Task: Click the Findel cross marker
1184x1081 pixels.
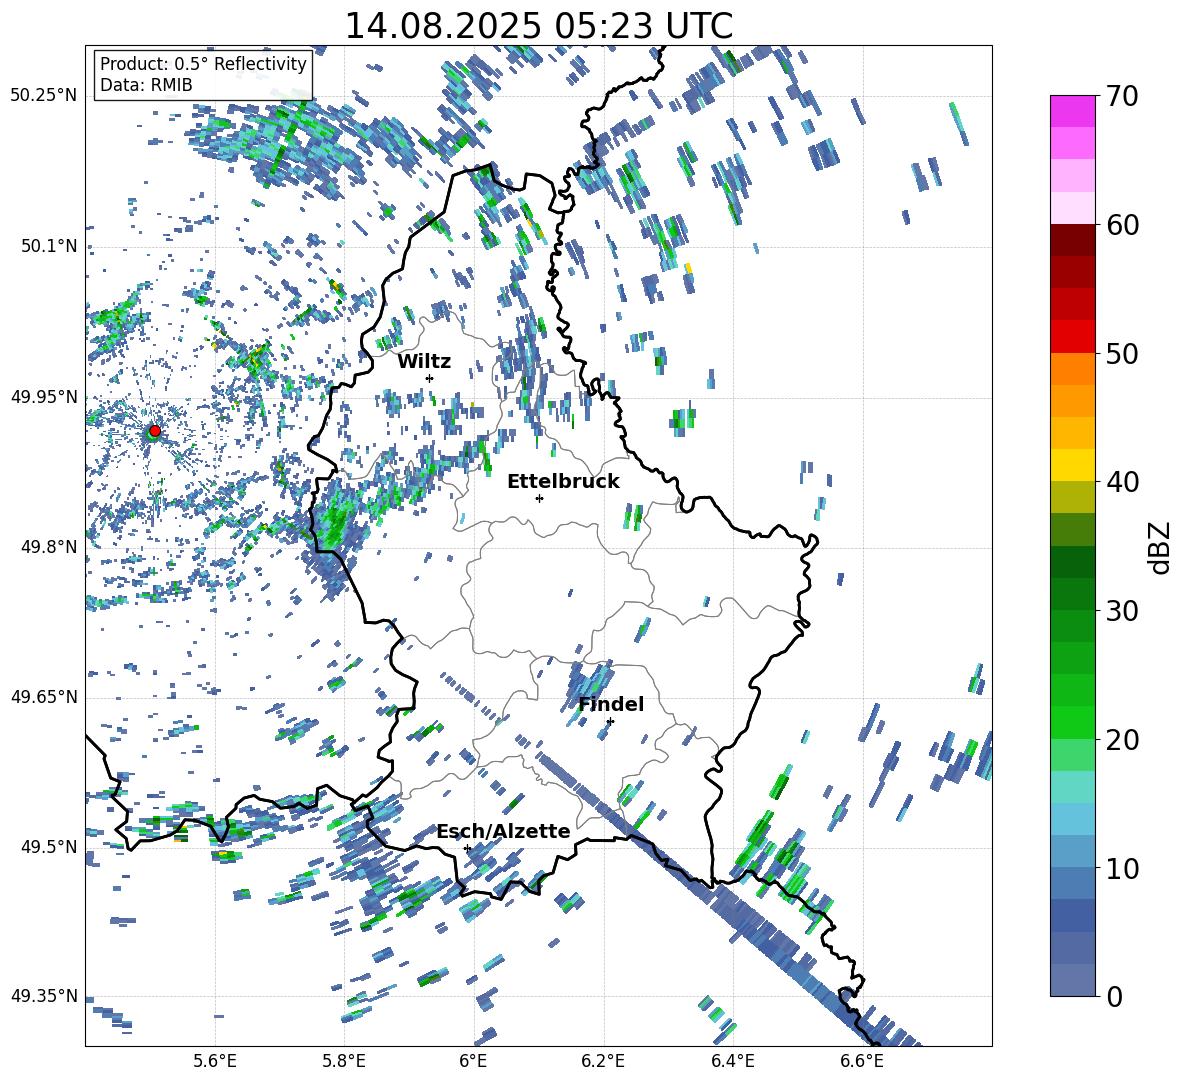Action: pos(610,722)
